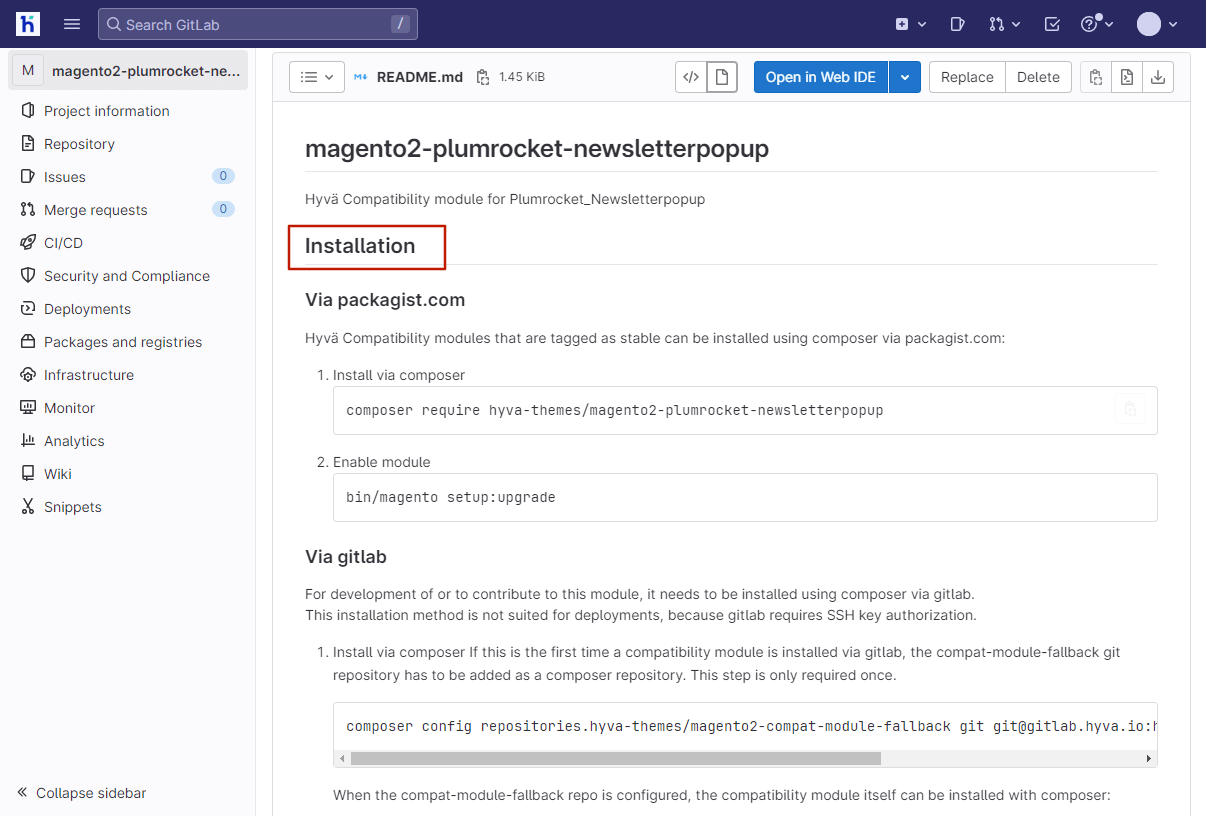Click the Hyvä GitLab logo
1206x816 pixels.
point(28,24)
